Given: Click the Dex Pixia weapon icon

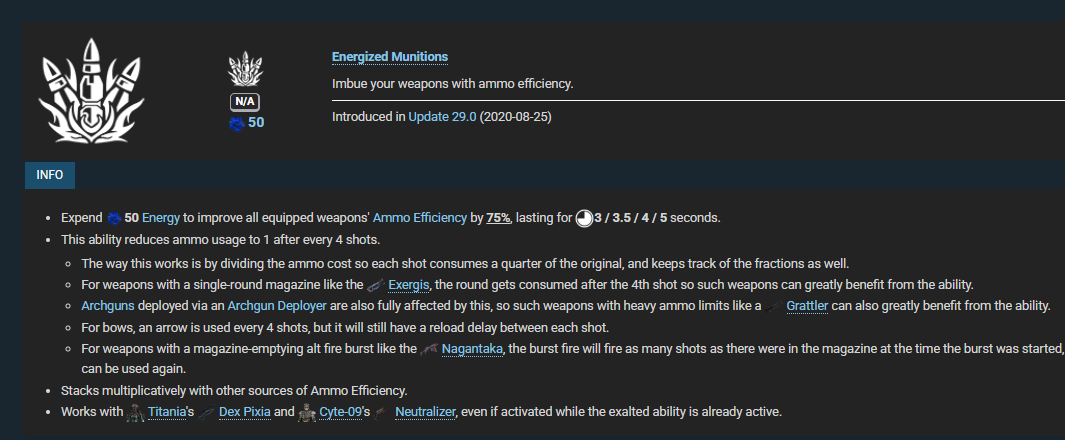Looking at the screenshot, I should coord(205,411).
